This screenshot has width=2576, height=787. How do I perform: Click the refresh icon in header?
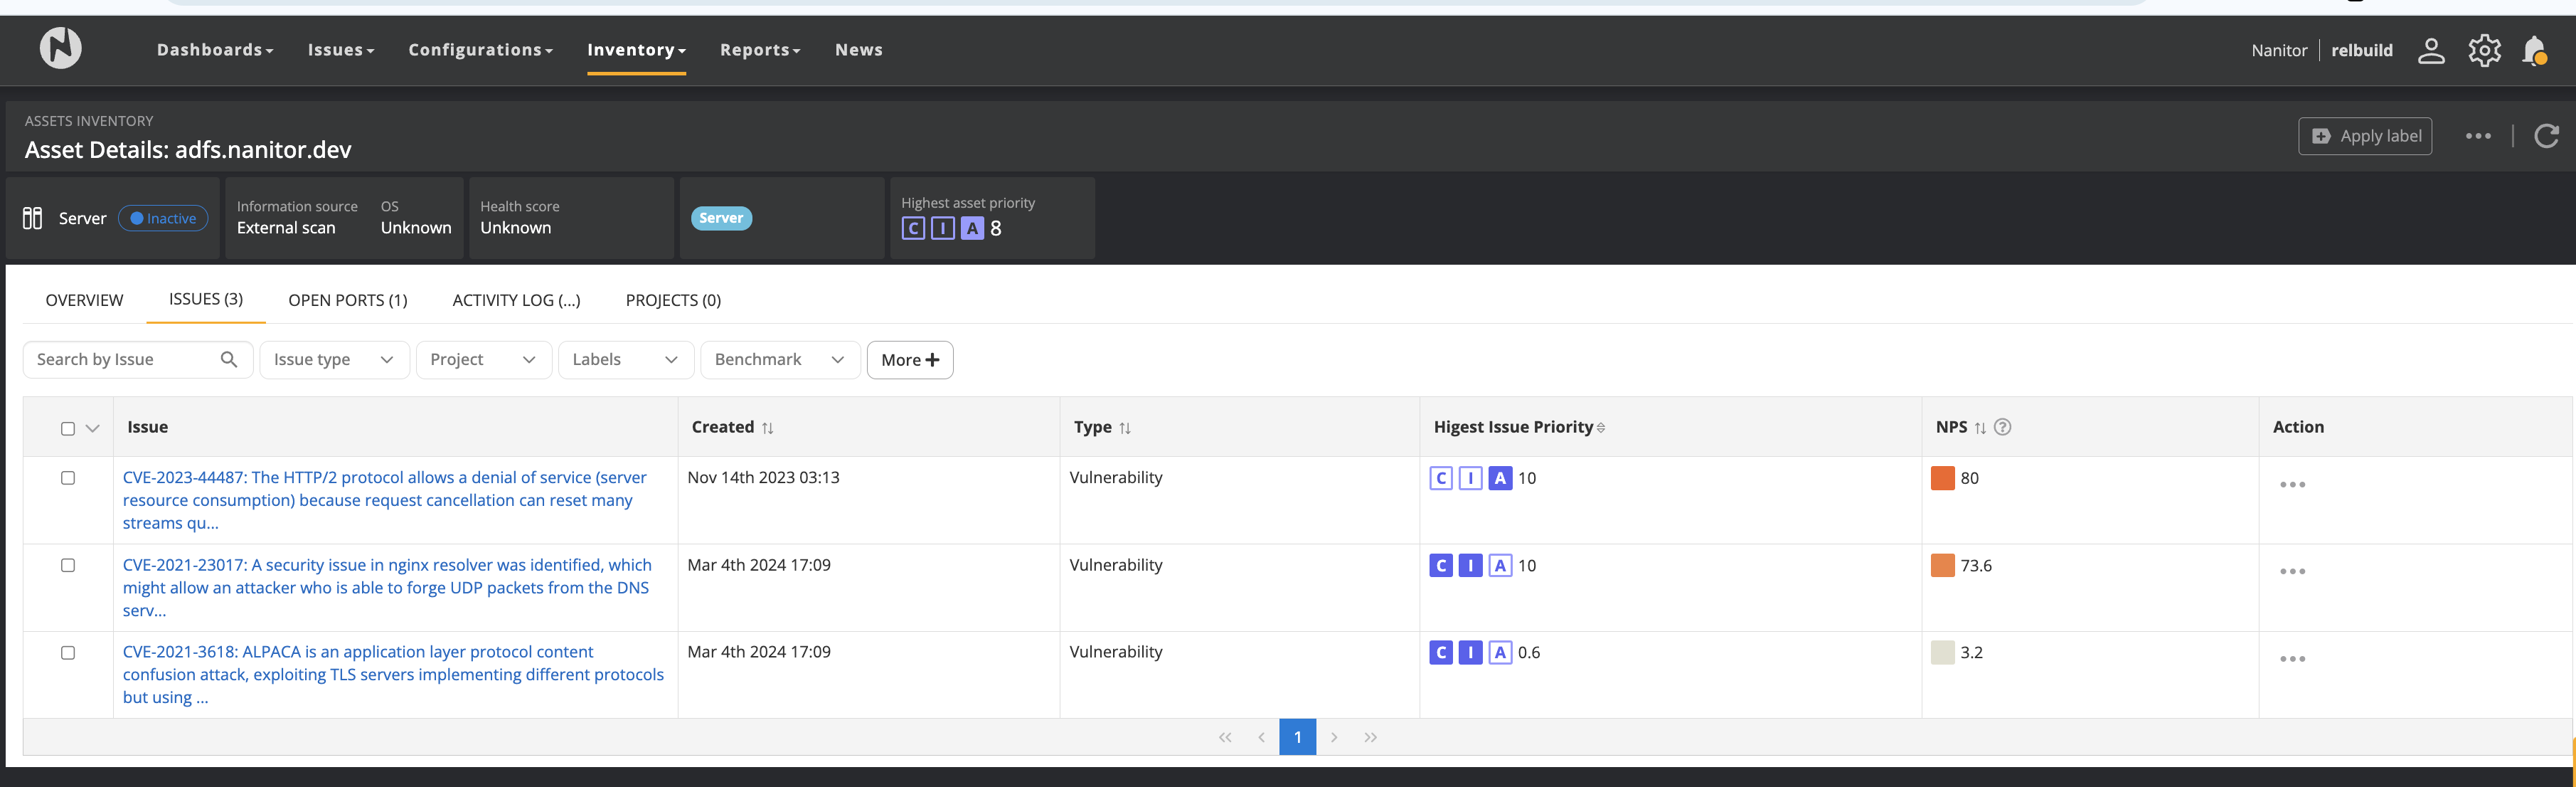tap(2546, 136)
